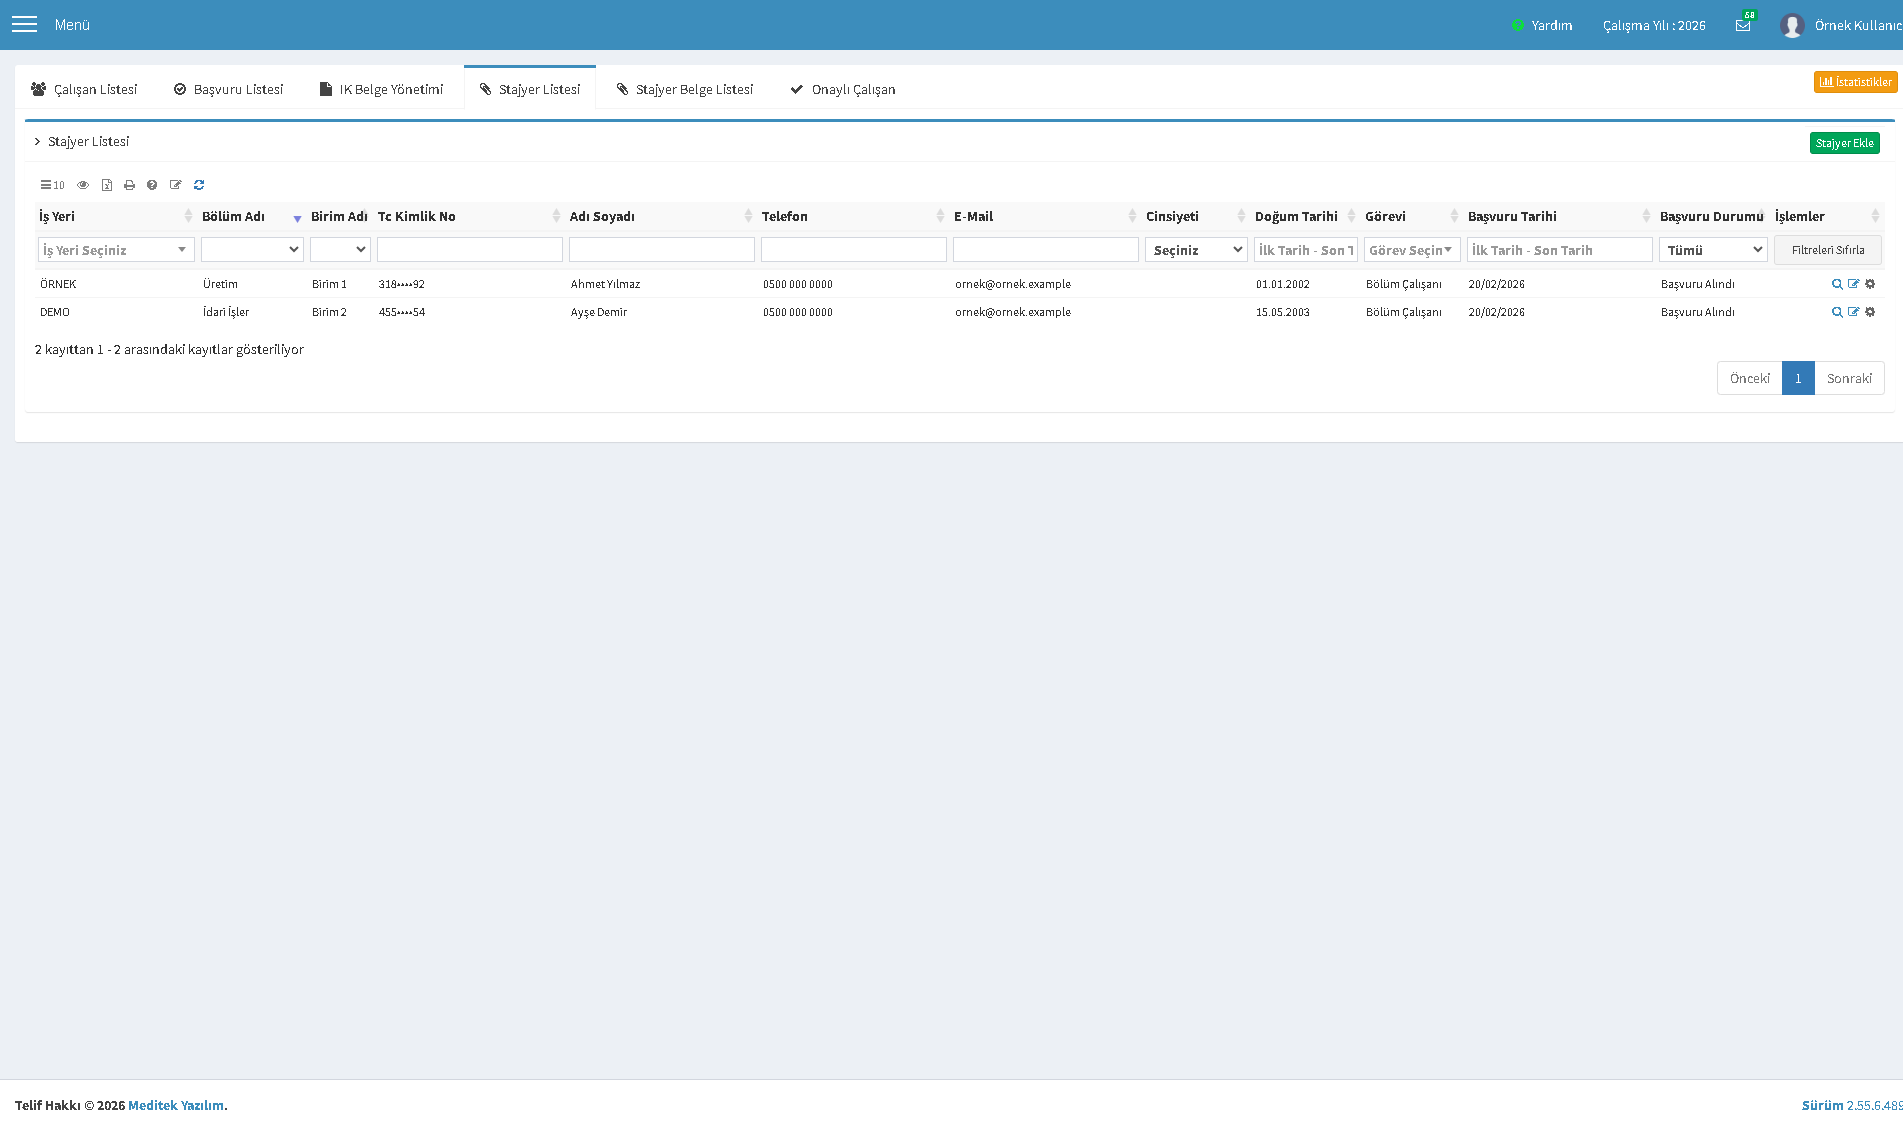Open the Bölüm Adı filter dropdown
The image size is (1903, 1130).
click(x=252, y=250)
